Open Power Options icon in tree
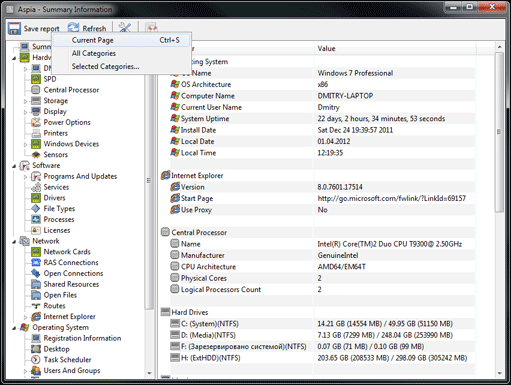511x385 pixels. coord(36,122)
